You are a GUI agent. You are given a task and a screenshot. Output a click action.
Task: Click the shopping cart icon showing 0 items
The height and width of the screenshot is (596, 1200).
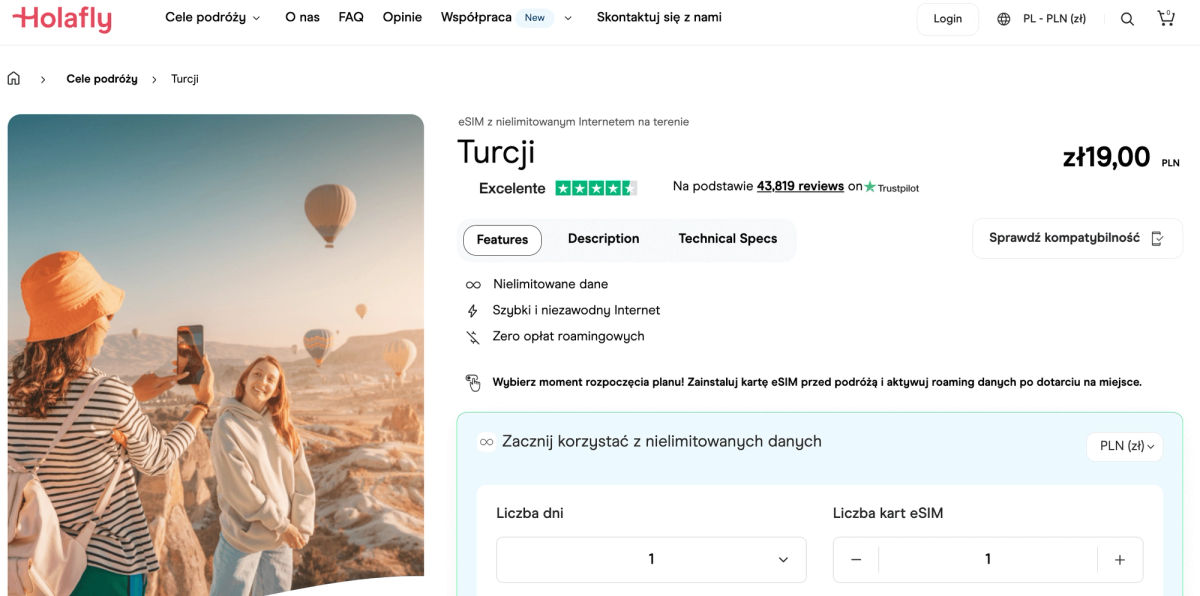tap(1166, 17)
